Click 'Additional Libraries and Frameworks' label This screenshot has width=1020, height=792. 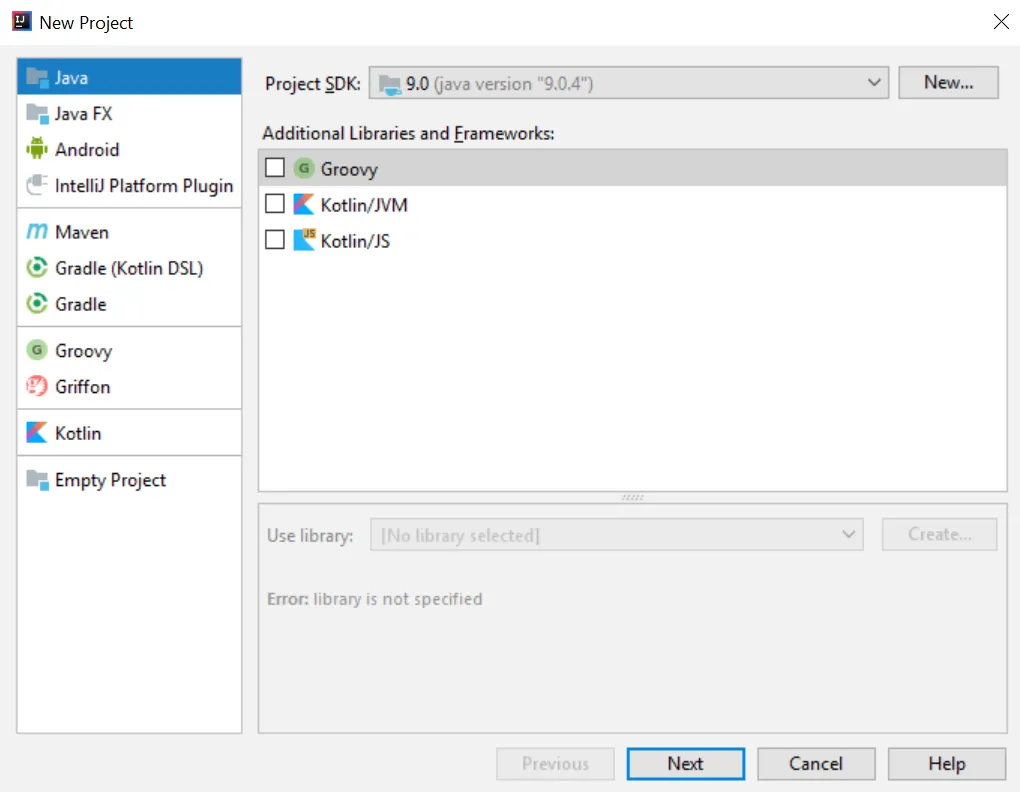(x=408, y=133)
